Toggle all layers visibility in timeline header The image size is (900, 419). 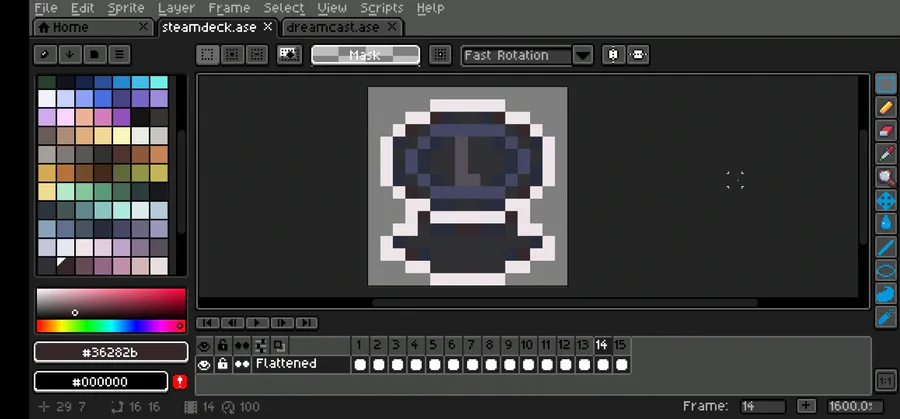click(x=204, y=346)
